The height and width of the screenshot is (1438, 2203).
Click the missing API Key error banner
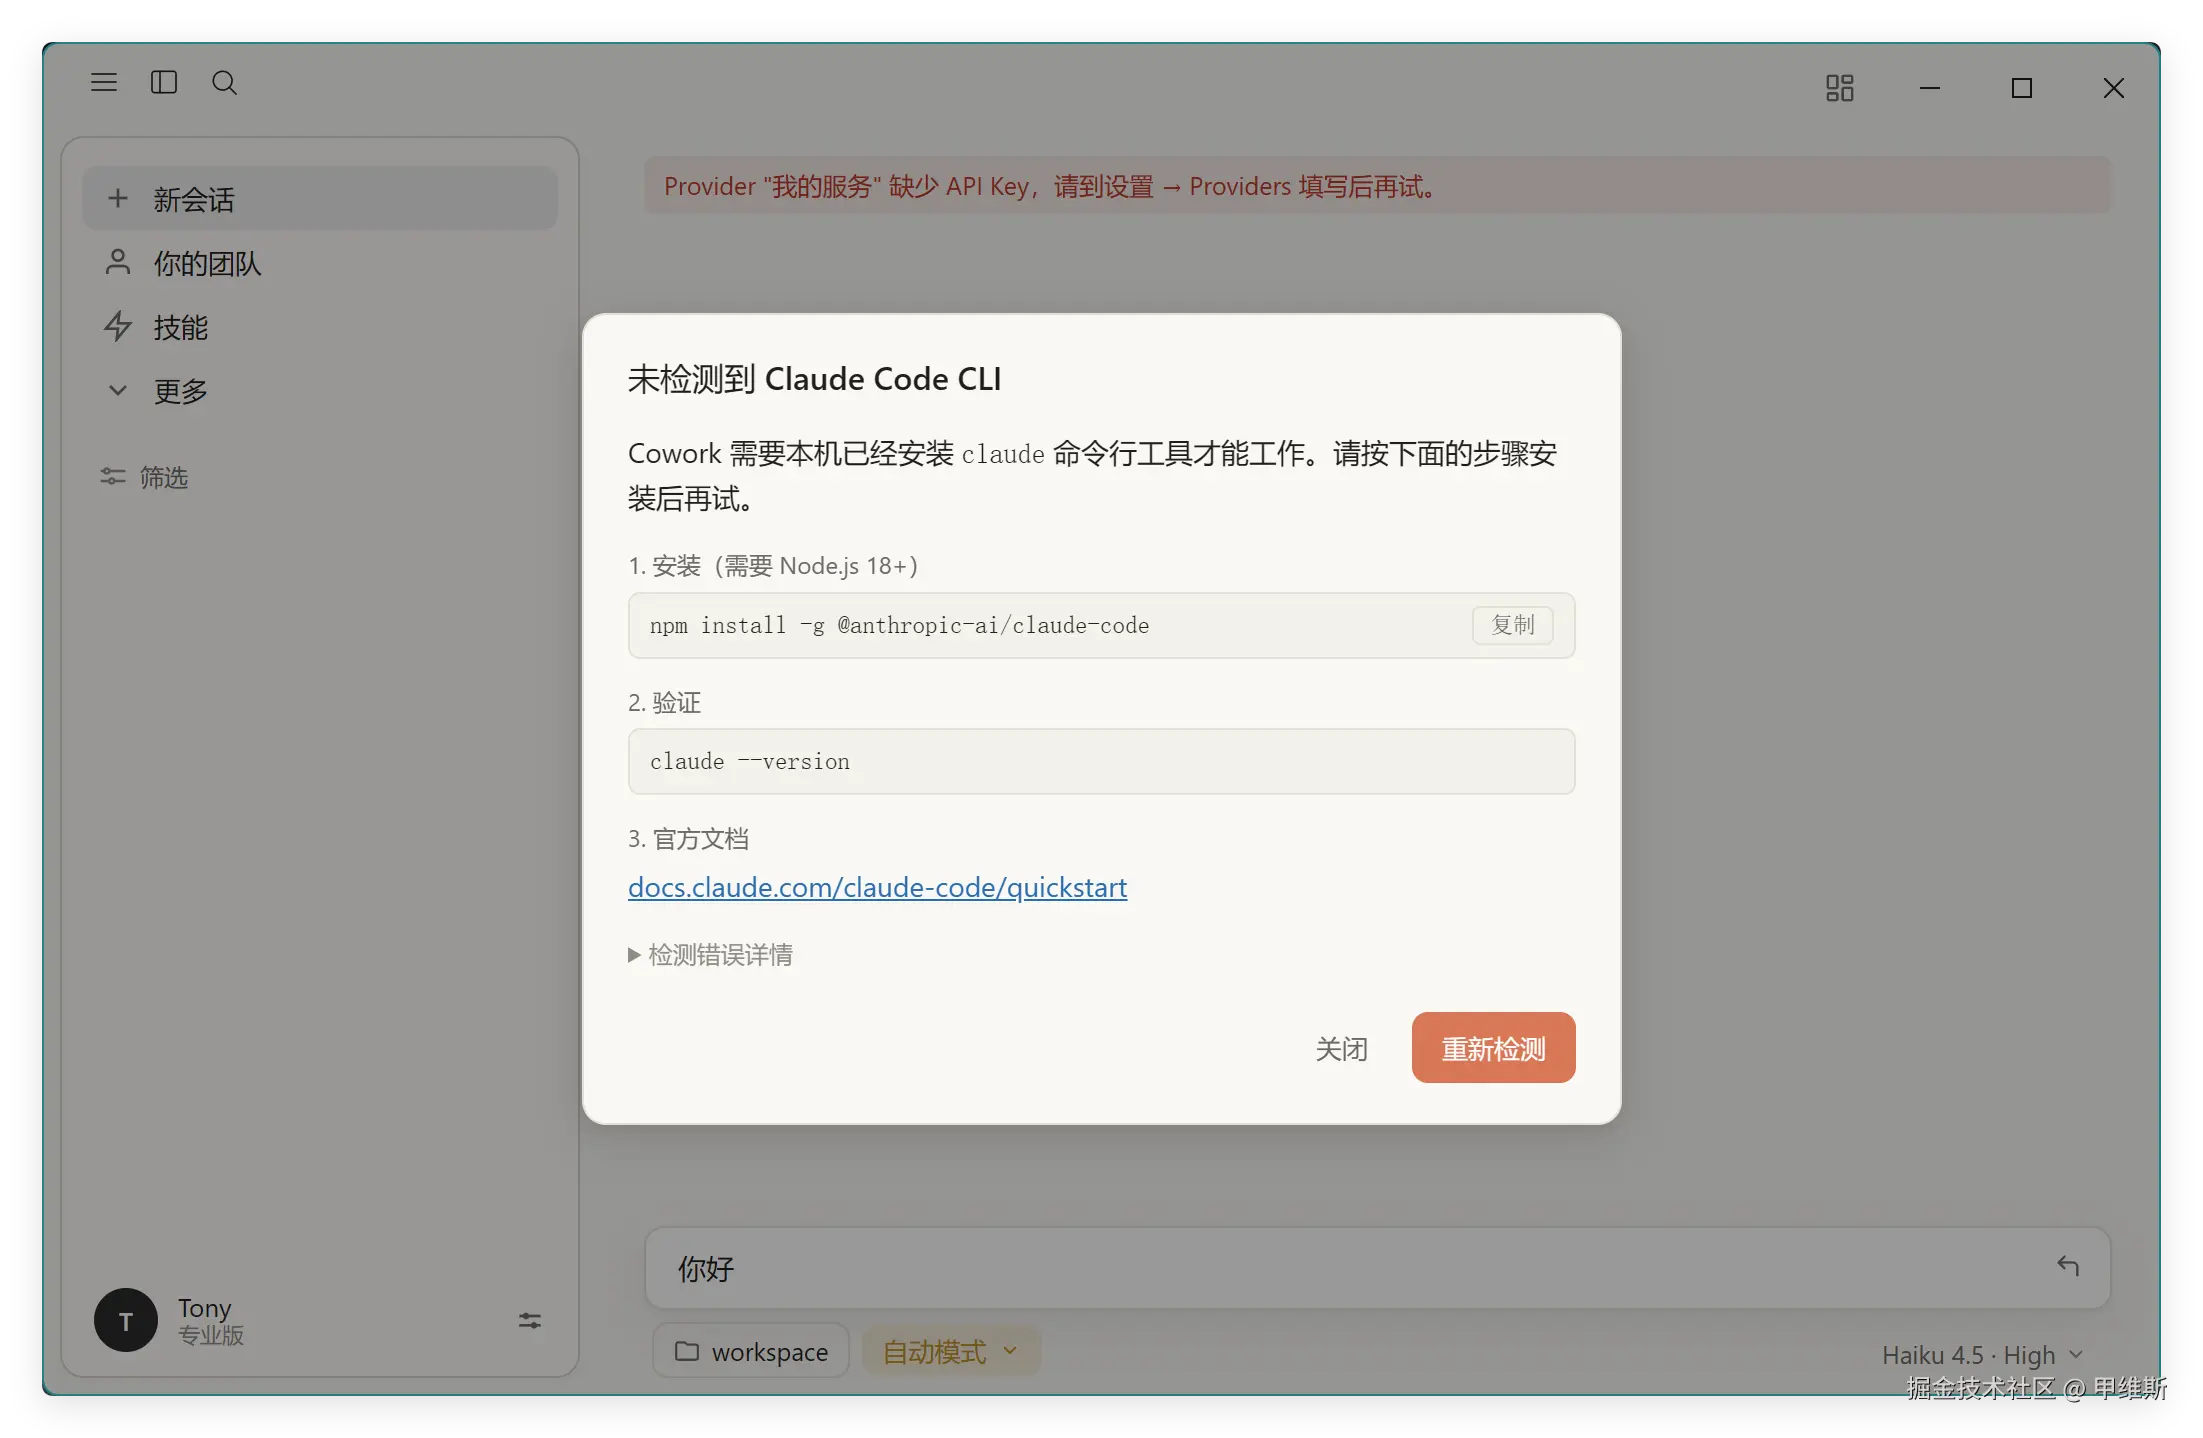coord(1377,186)
